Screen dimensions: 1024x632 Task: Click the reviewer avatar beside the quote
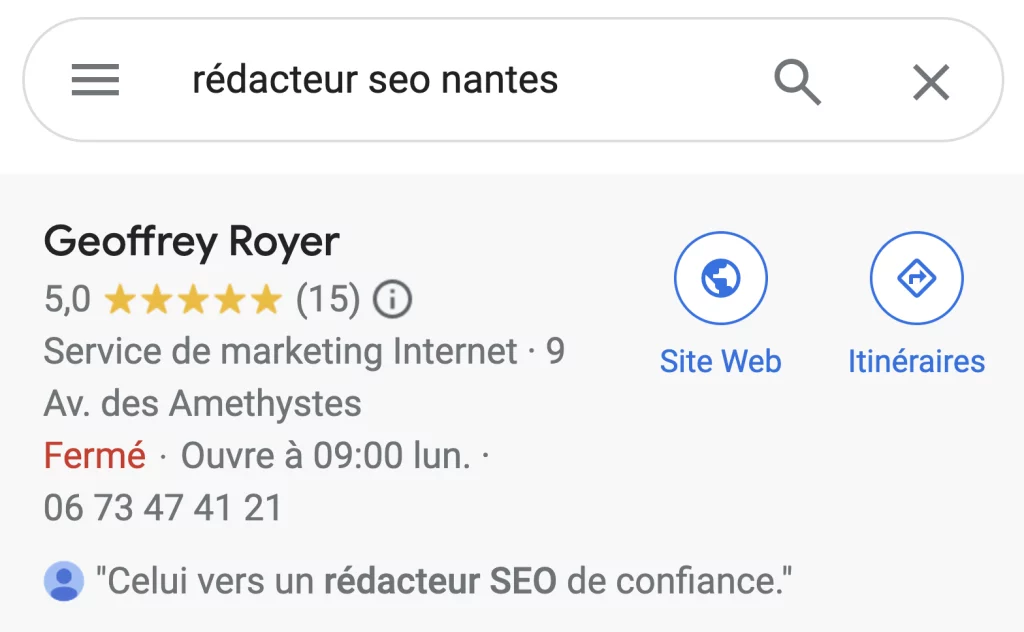point(63,578)
